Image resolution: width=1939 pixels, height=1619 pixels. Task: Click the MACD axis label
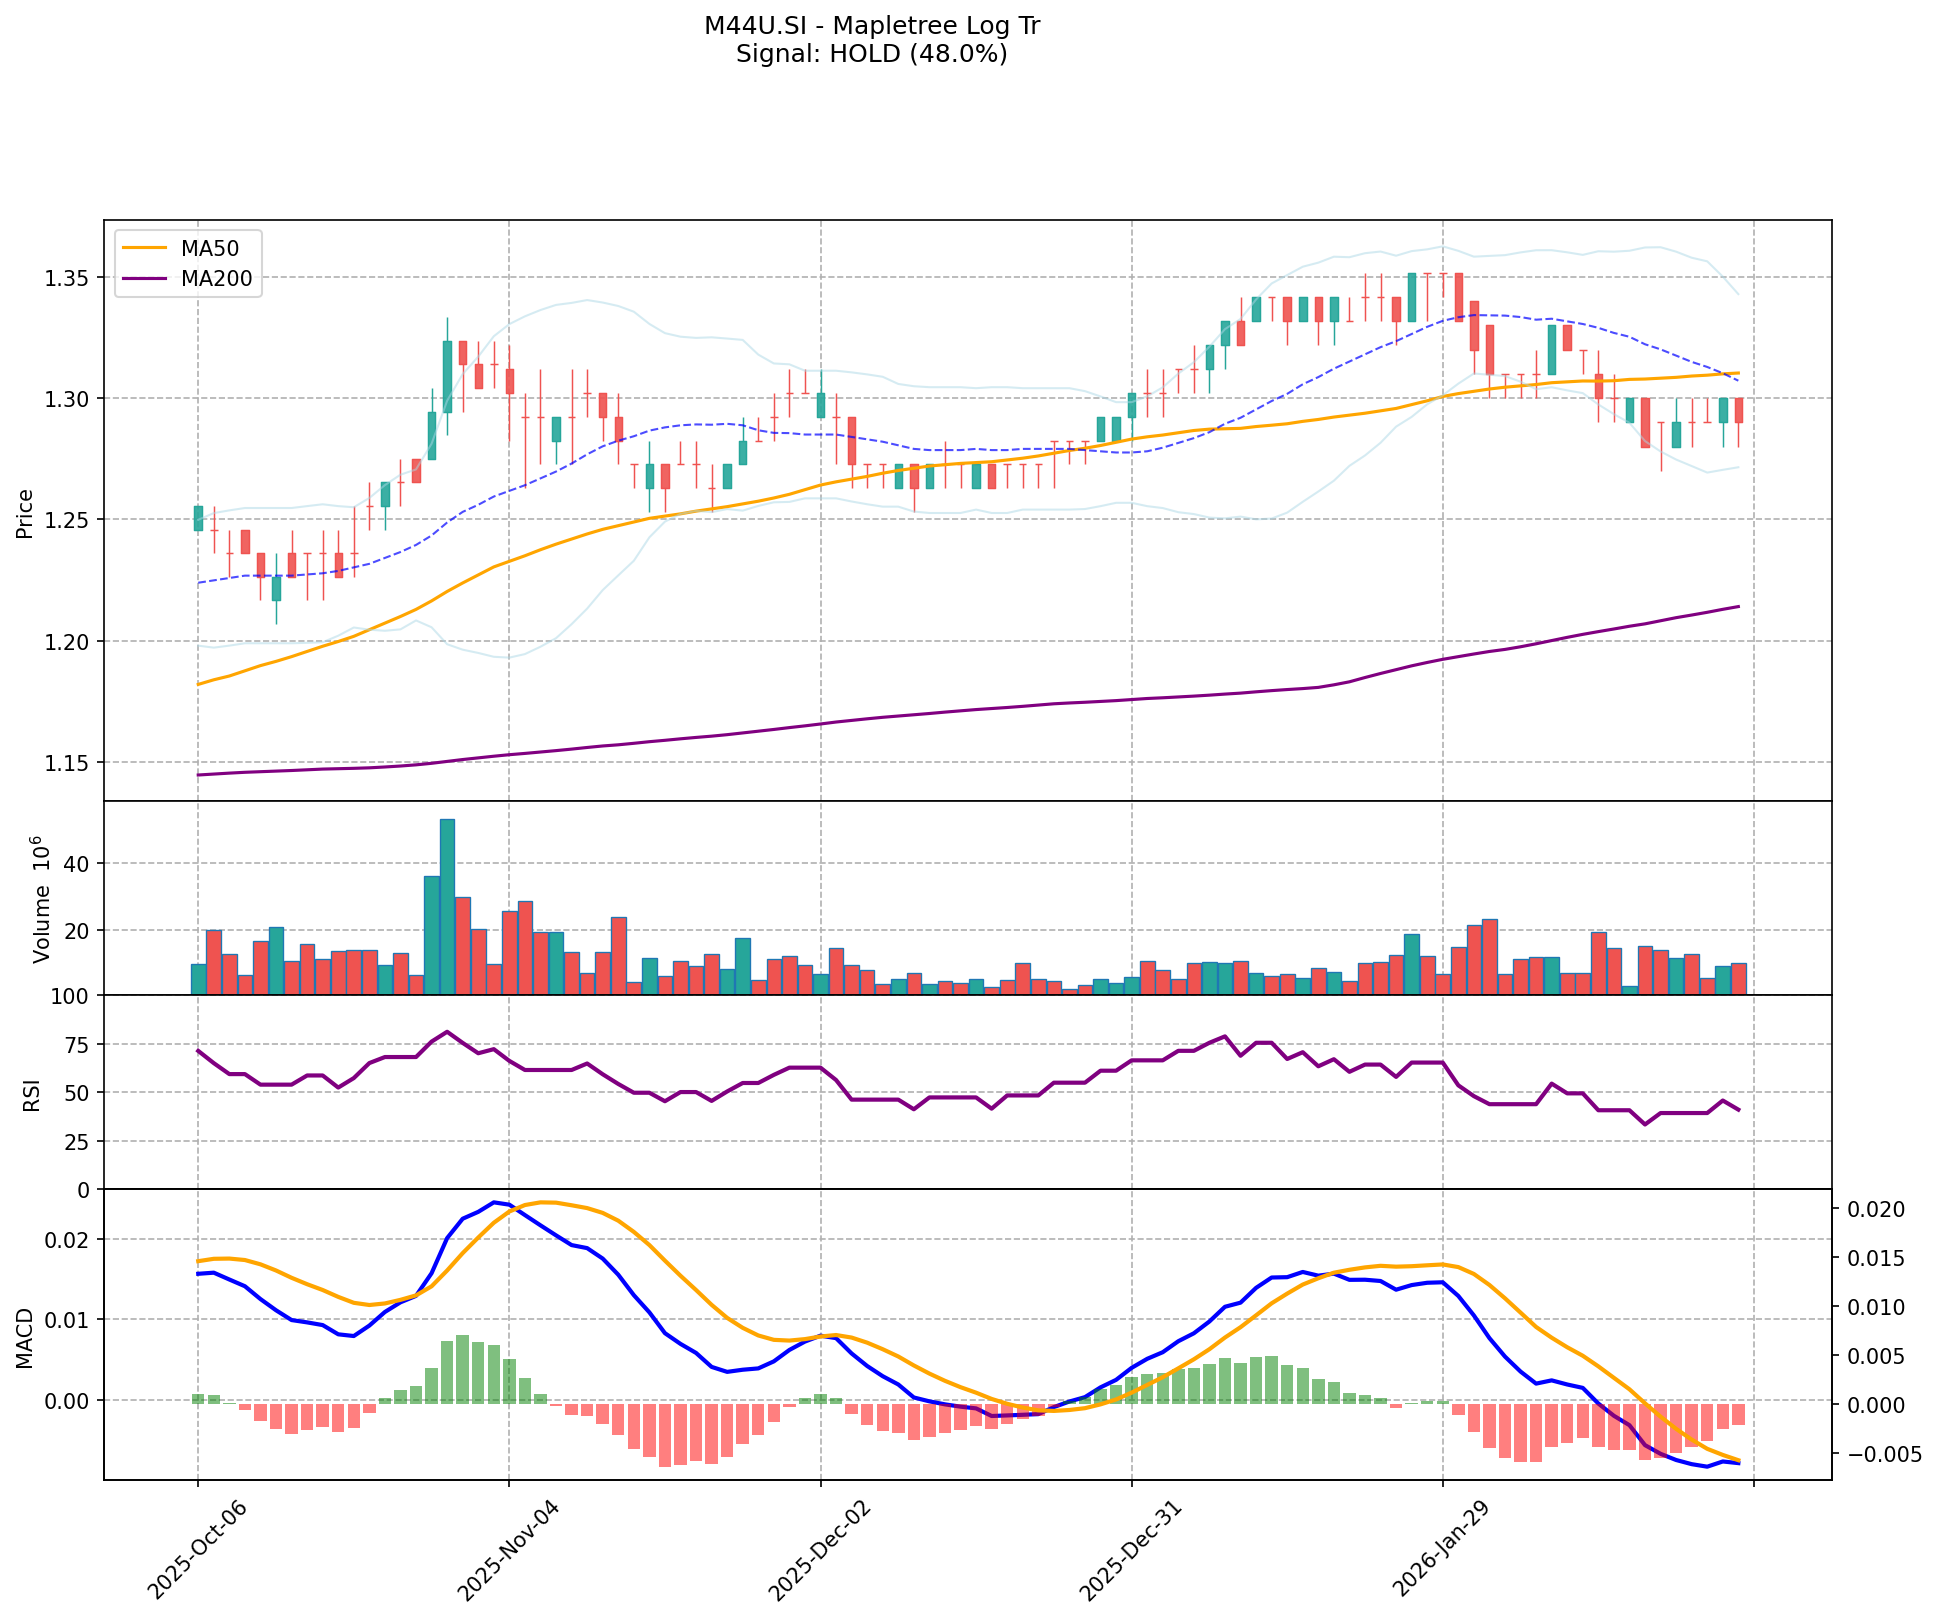click(x=26, y=1336)
